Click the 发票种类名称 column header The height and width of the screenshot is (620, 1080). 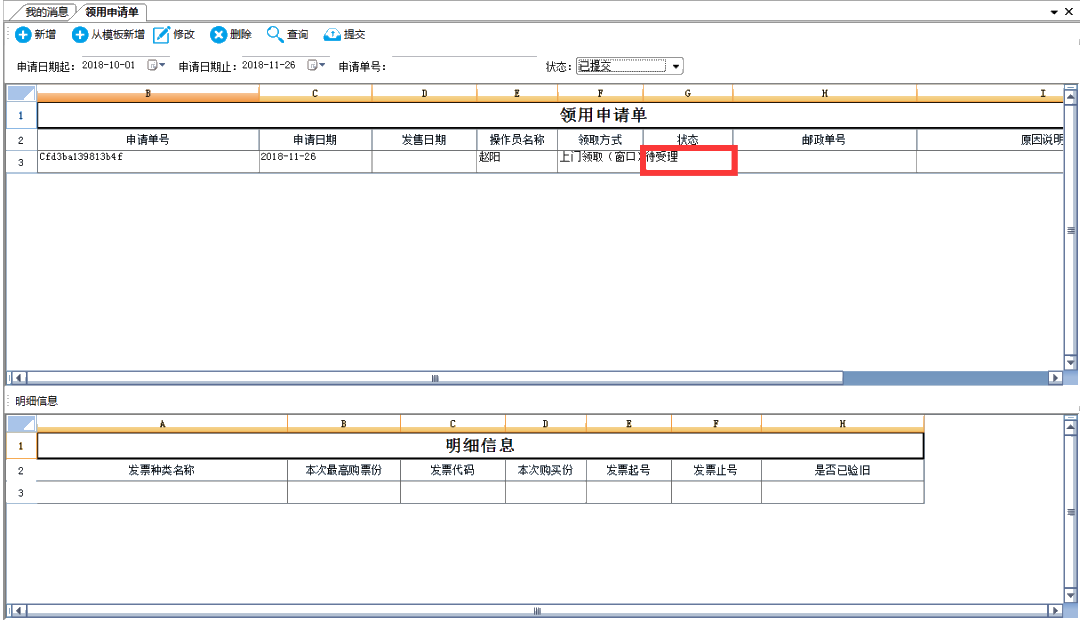[x=162, y=471]
